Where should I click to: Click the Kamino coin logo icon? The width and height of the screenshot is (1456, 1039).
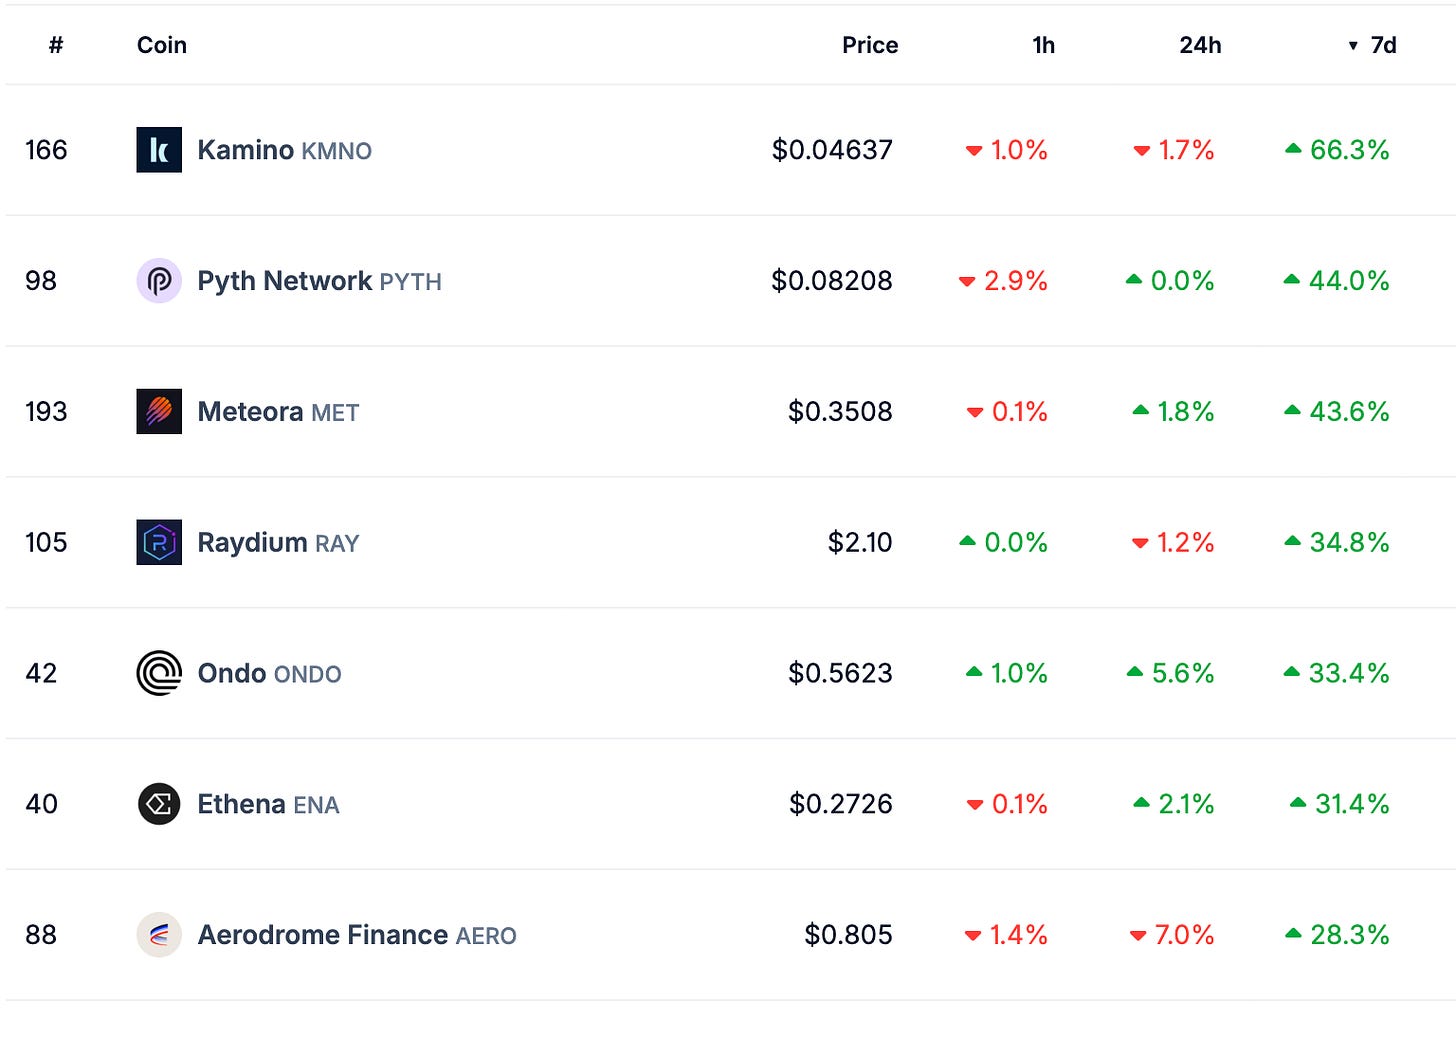click(159, 150)
